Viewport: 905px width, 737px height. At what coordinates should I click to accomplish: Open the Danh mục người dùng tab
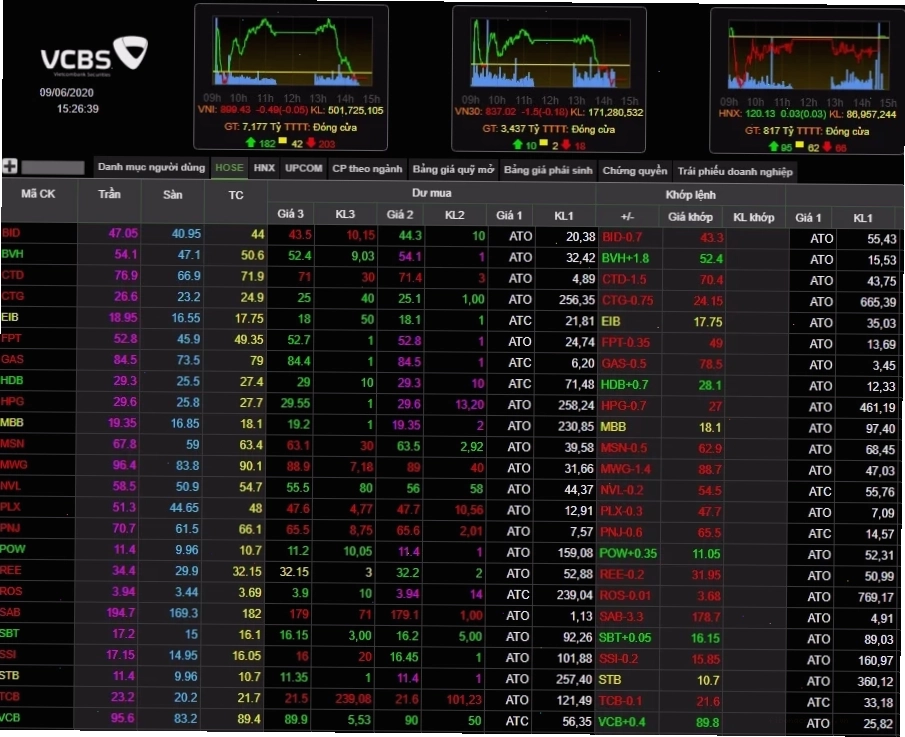click(151, 167)
